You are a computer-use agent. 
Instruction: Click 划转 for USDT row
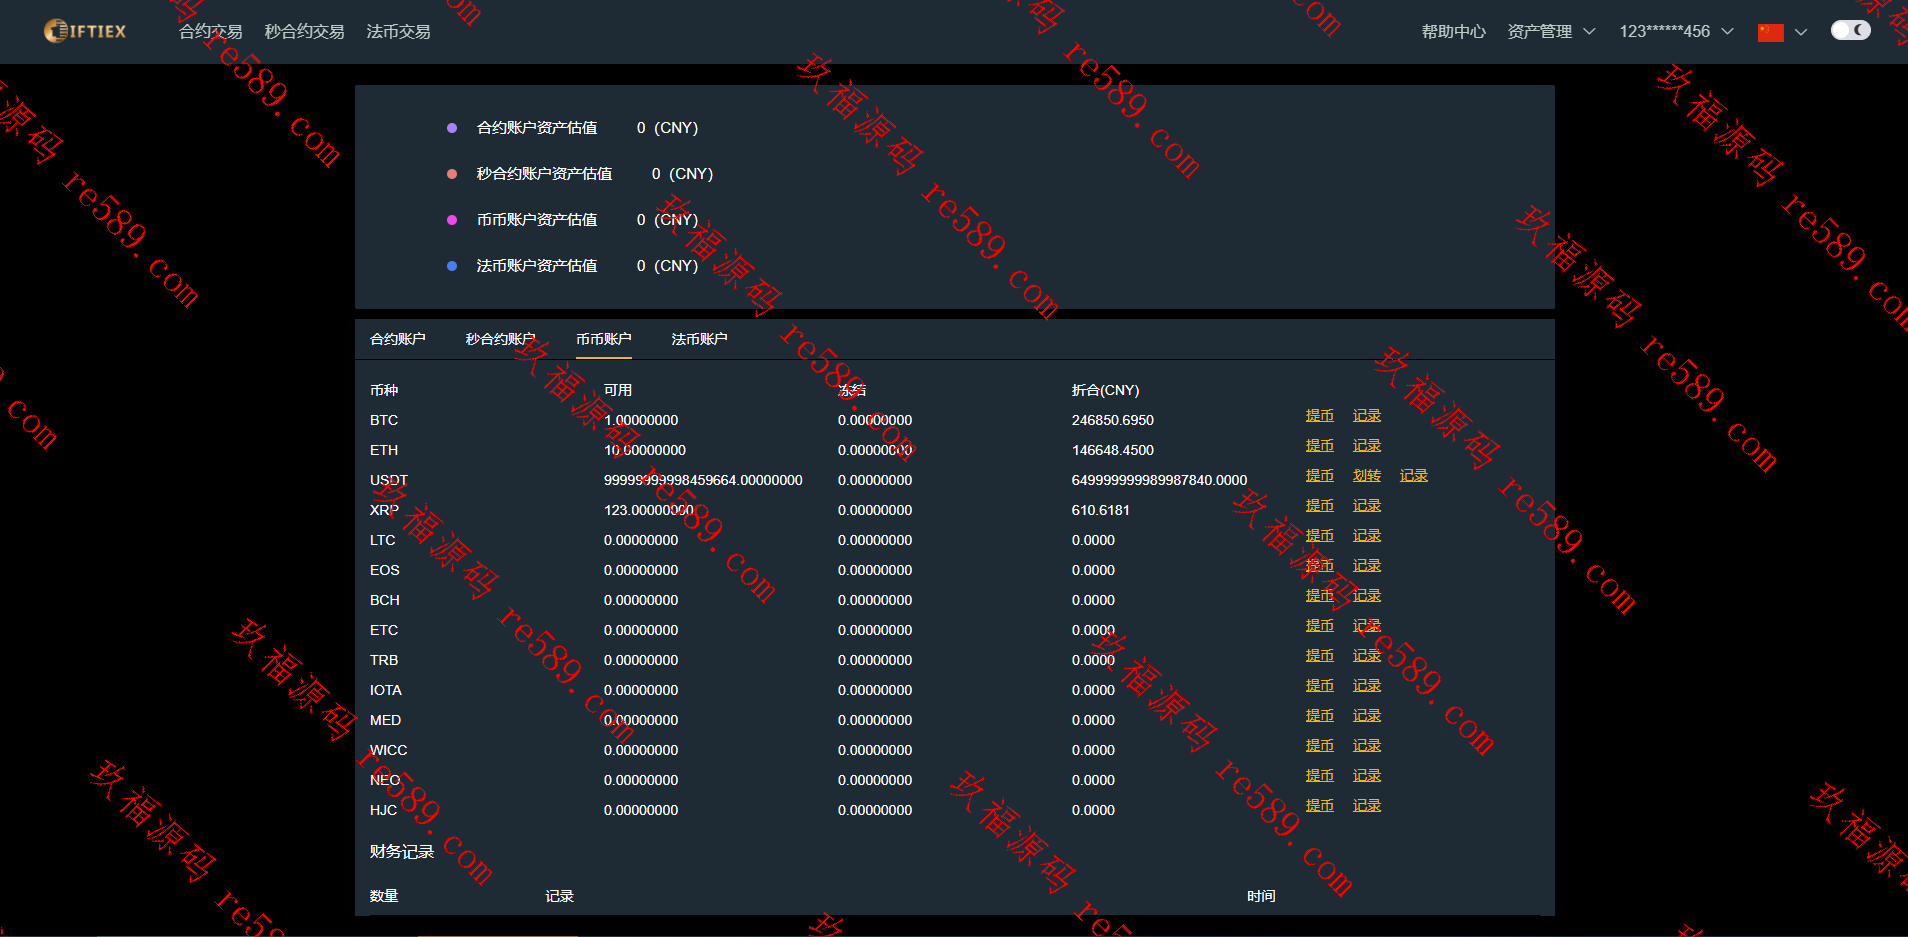[1367, 475]
